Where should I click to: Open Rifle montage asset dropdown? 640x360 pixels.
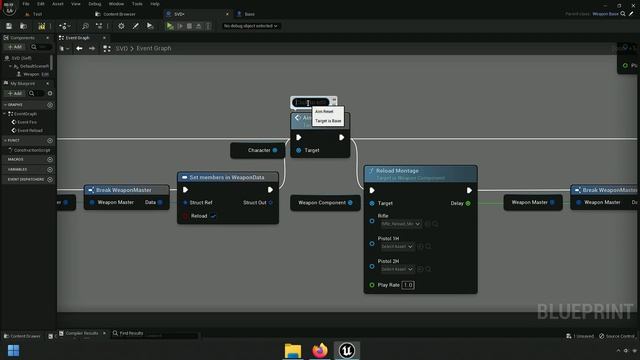coord(400,224)
